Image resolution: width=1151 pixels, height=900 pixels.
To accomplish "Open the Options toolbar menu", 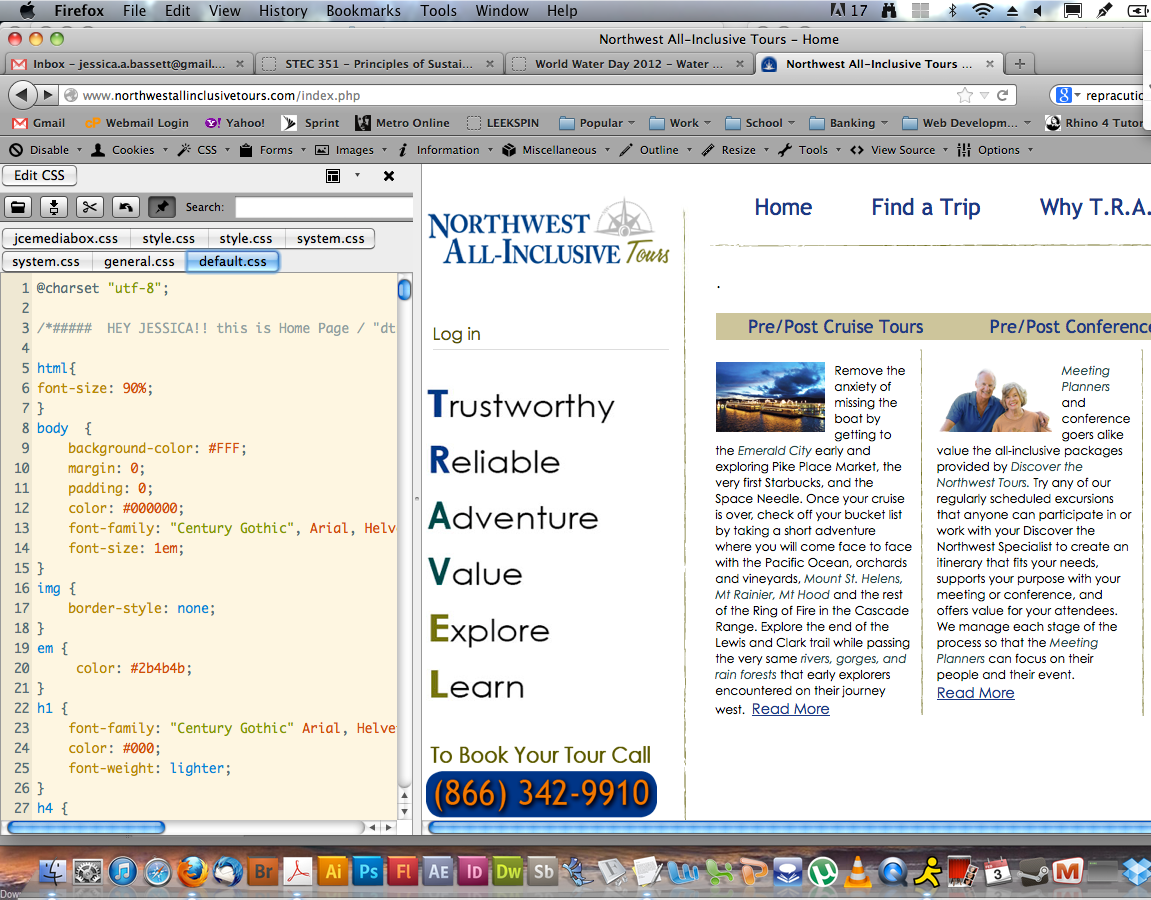I will coord(995,150).
